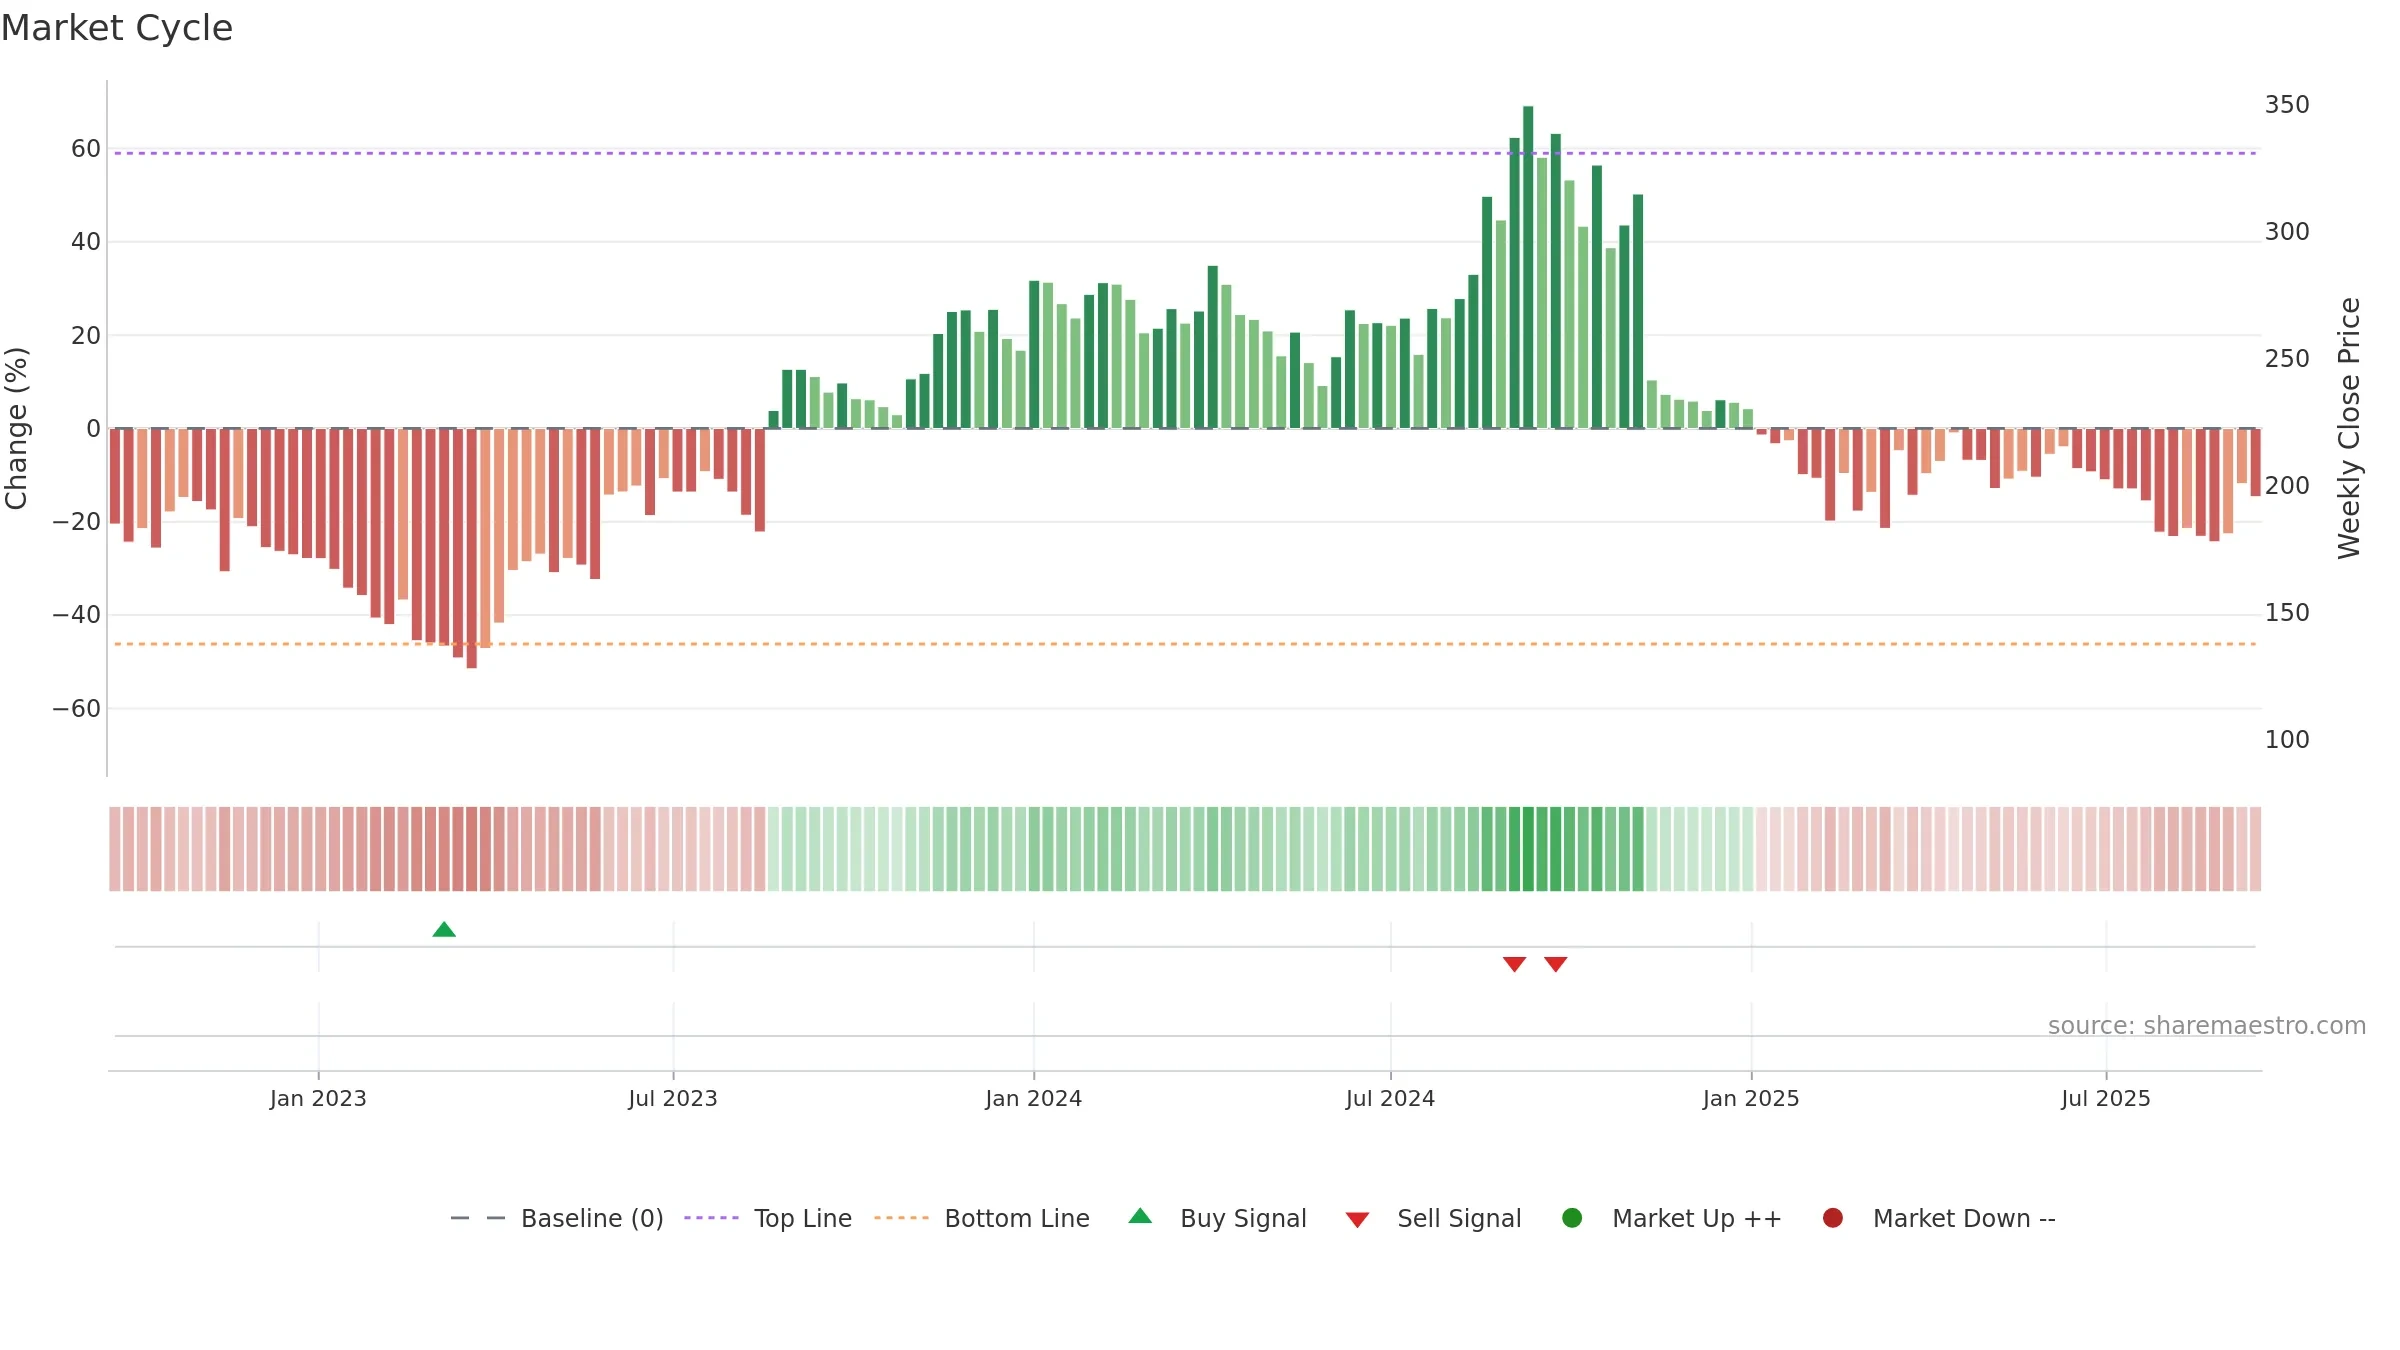Click the 250 tick on price axis
Viewport: 2400px width, 1350px height.
[2287, 359]
